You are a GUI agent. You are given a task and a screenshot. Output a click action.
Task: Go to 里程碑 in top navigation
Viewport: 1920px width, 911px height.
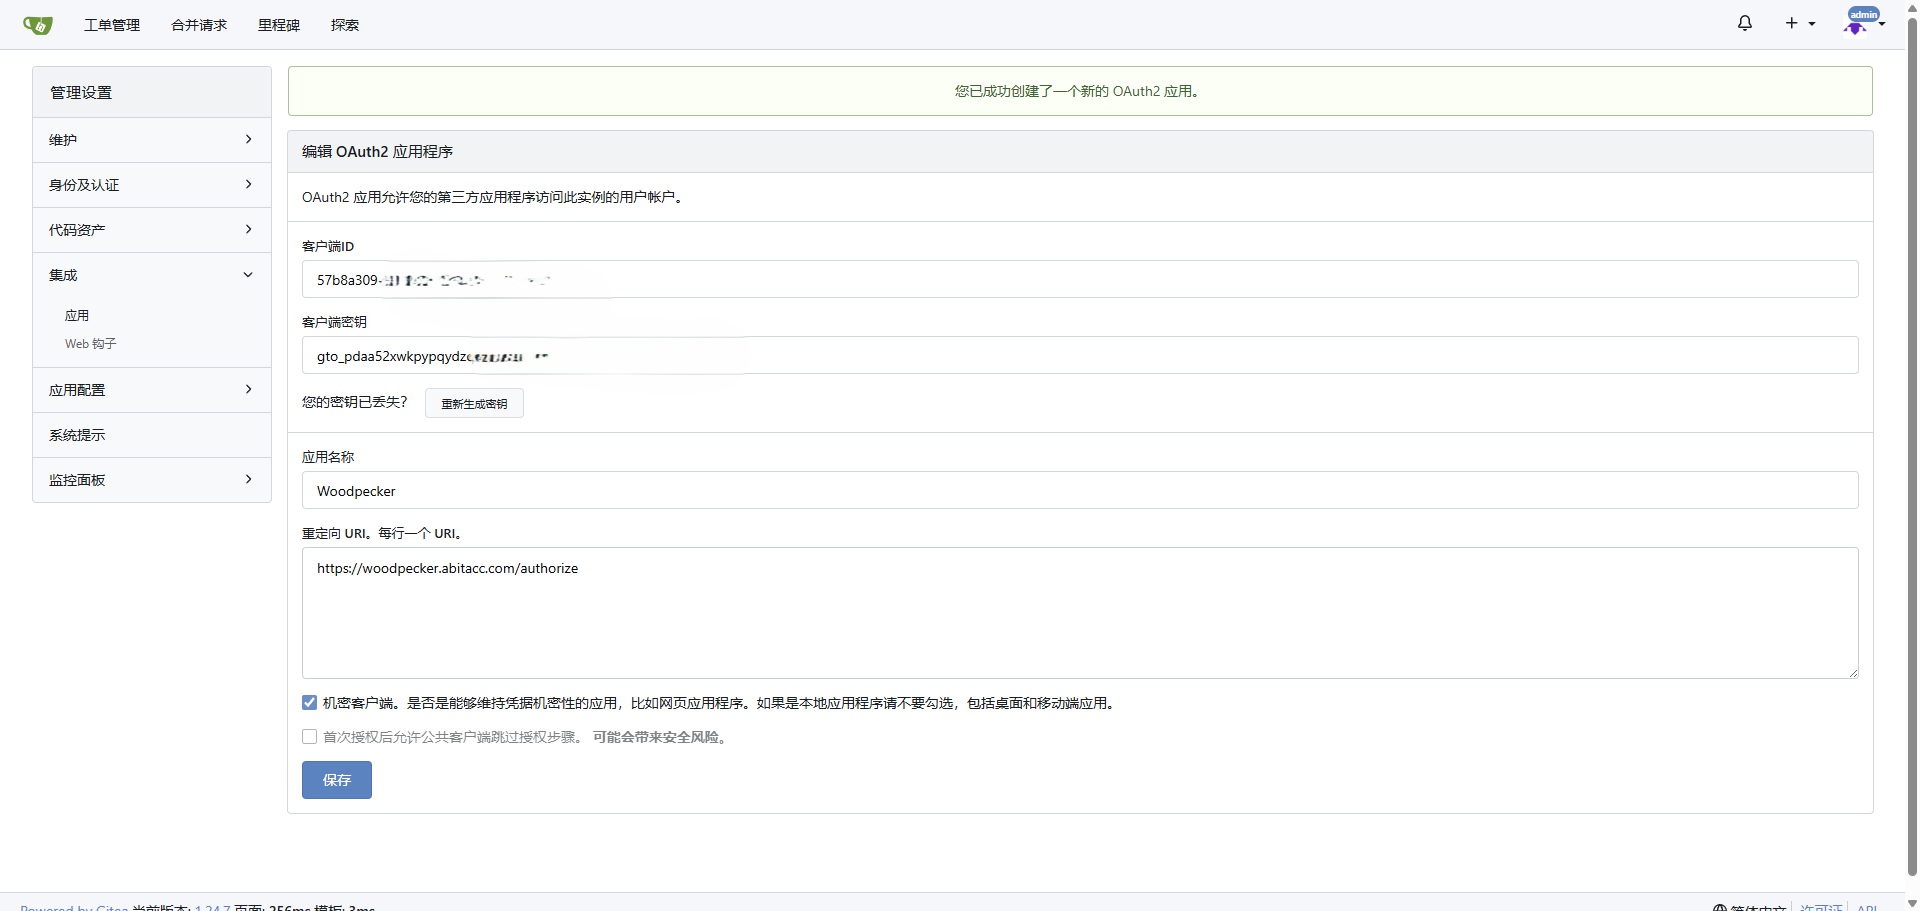pos(279,25)
